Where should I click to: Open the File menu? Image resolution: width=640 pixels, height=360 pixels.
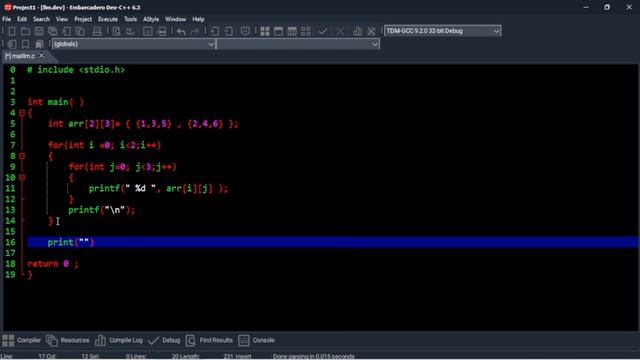pyautogui.click(x=7, y=19)
